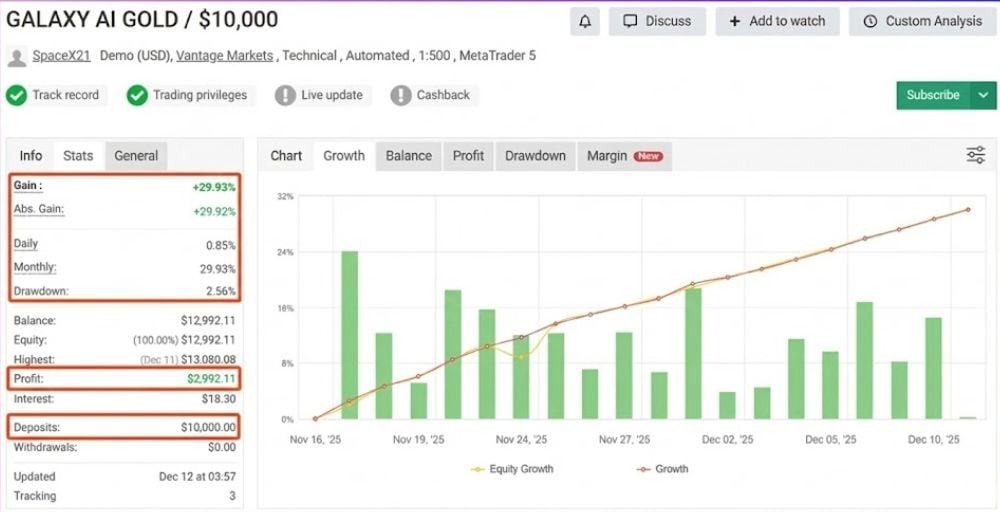This screenshot has height=512, width=1000.
Task: Switch to the Drawdown chart tab
Action: pos(535,156)
